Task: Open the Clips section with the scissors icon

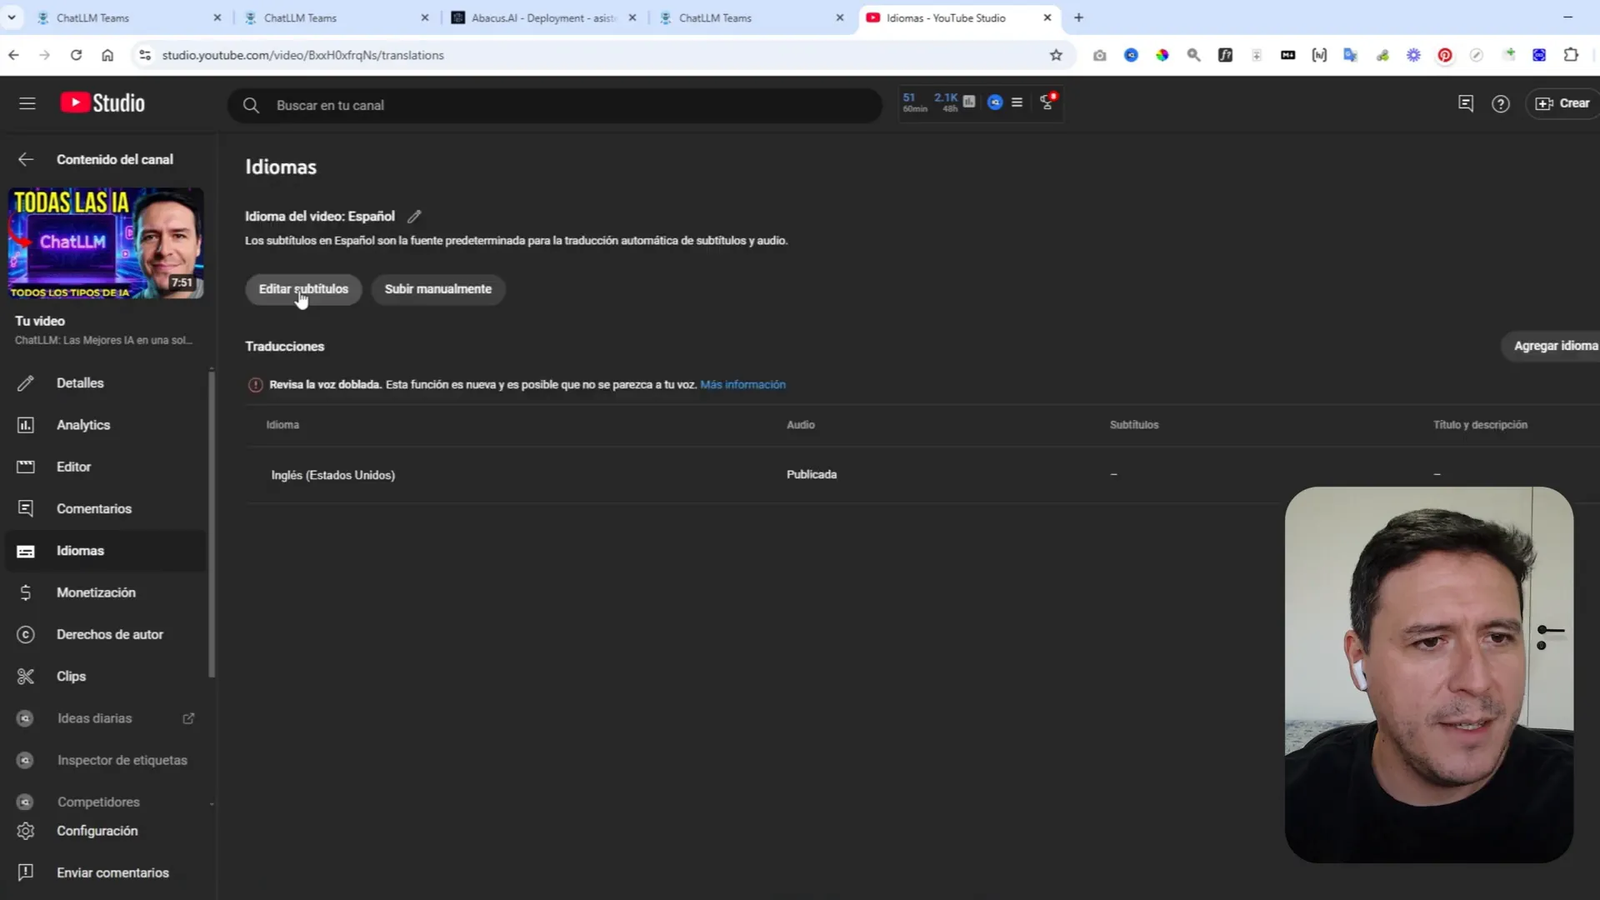Action: click(71, 676)
